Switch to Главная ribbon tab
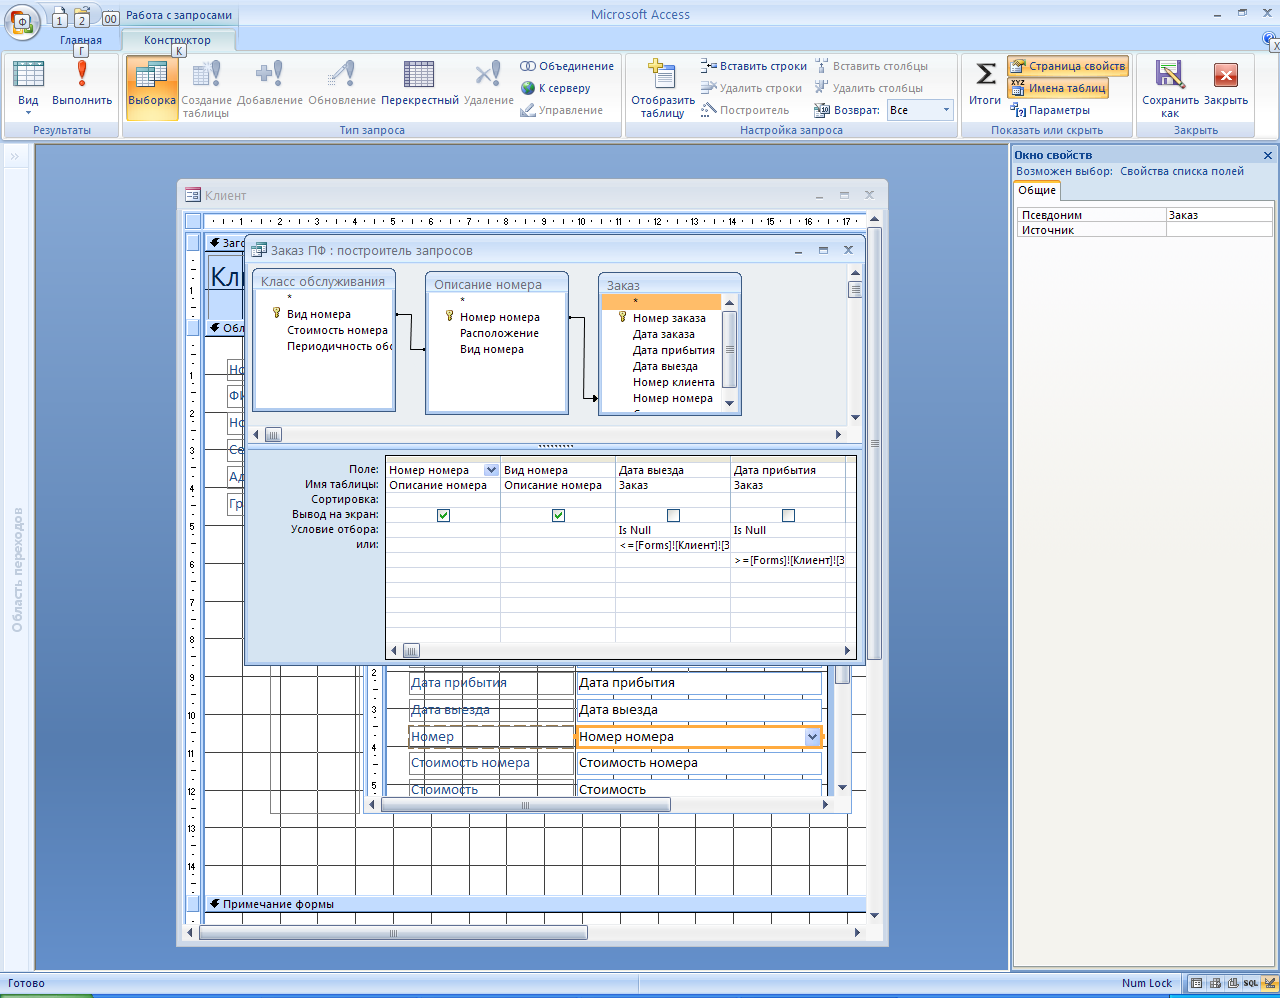Image resolution: width=1280 pixels, height=998 pixels. click(x=81, y=40)
